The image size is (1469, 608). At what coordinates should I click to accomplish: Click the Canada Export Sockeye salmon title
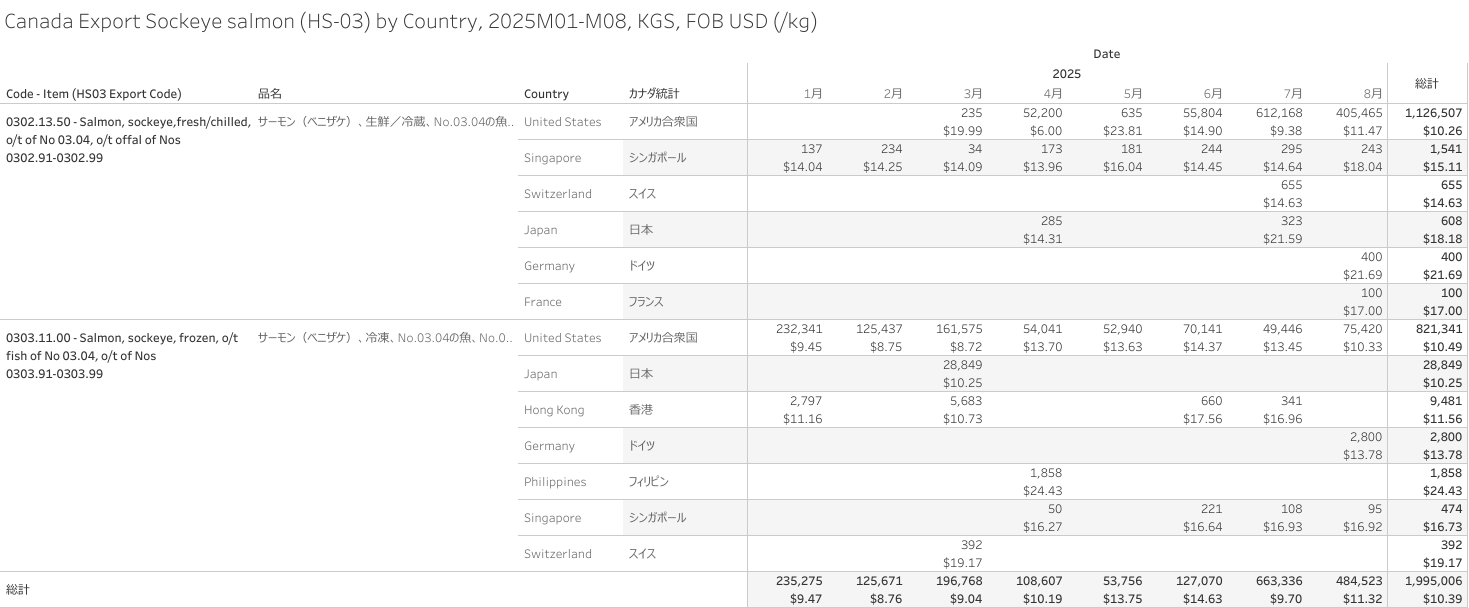pyautogui.click(x=411, y=22)
